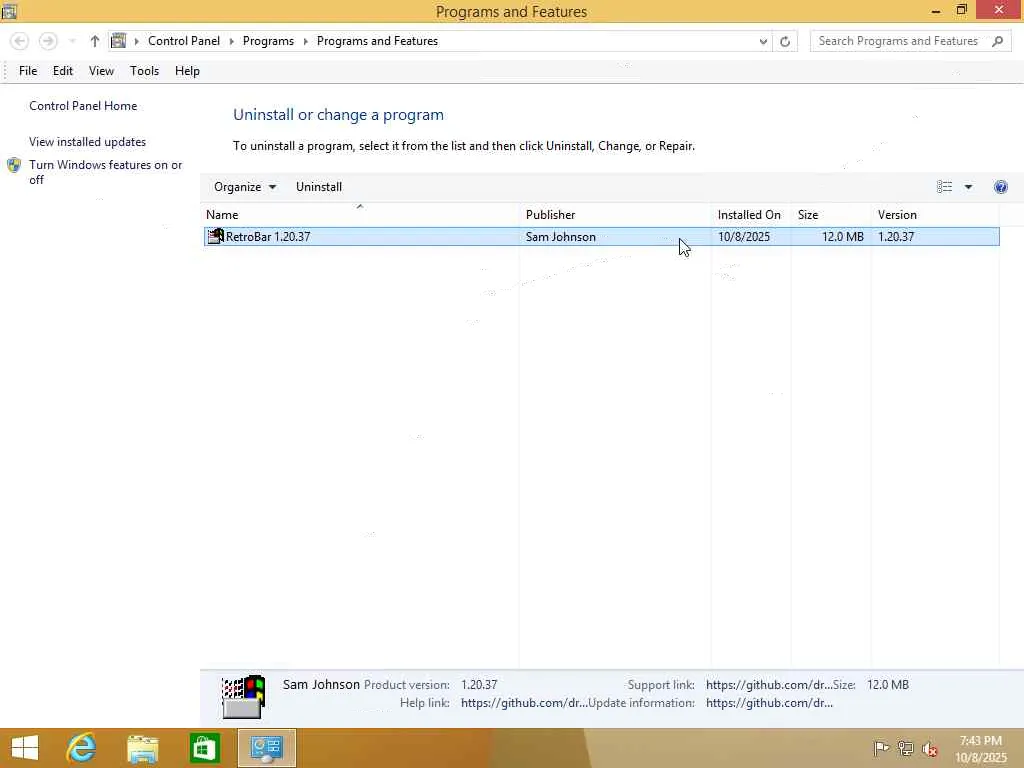Click the window icon in title bar
1024x768 pixels.
(x=9, y=11)
